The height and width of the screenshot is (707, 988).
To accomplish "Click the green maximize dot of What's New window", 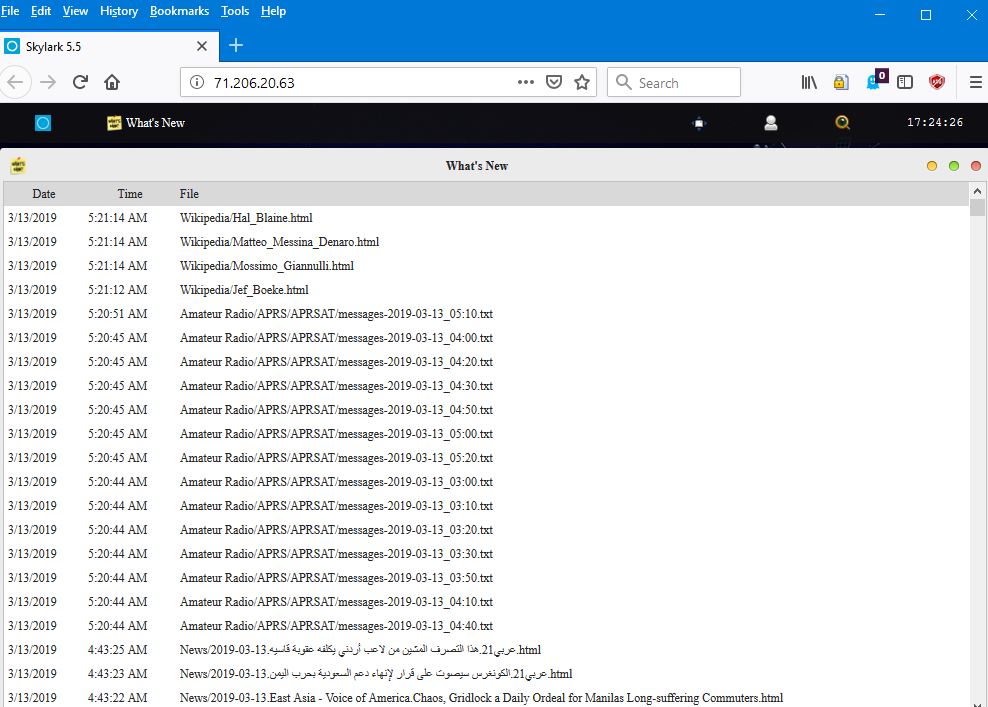I will click(x=954, y=166).
